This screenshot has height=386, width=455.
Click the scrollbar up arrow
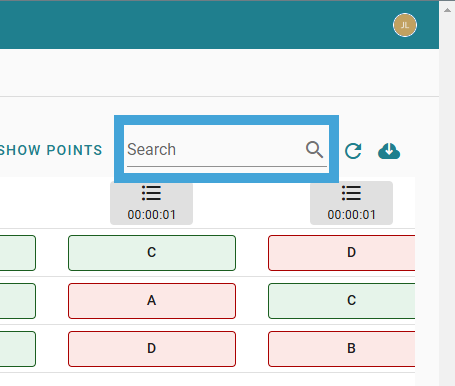(447, 10)
